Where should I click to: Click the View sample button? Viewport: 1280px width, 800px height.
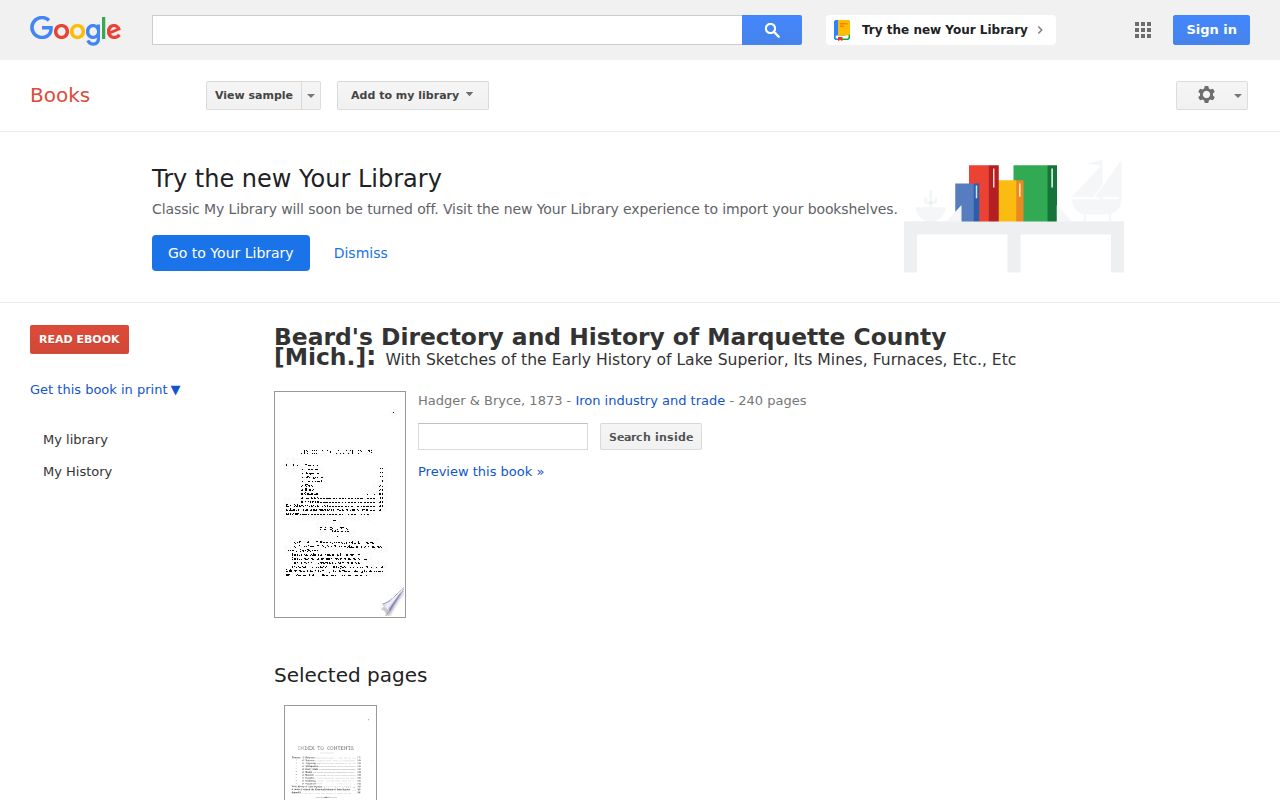[254, 95]
